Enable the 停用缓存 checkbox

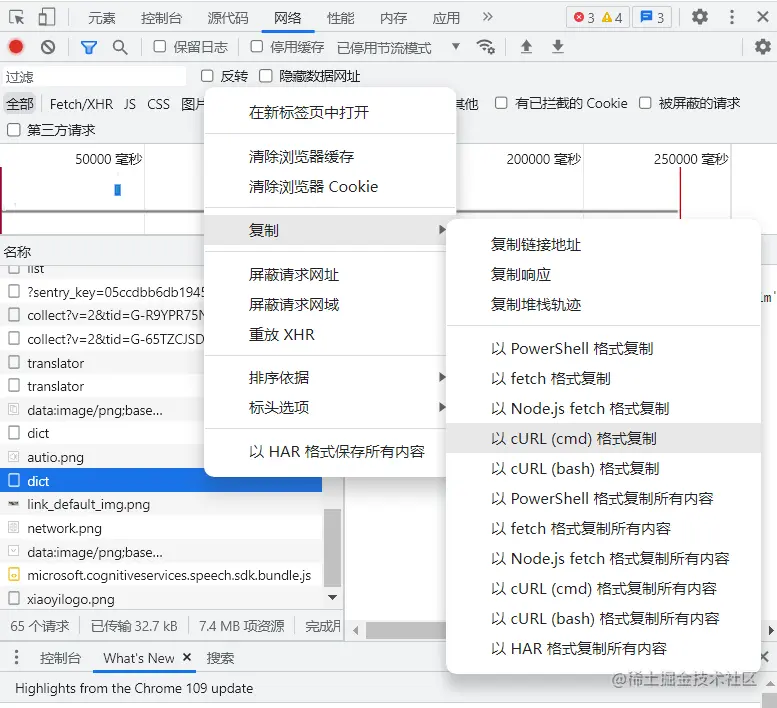257,46
